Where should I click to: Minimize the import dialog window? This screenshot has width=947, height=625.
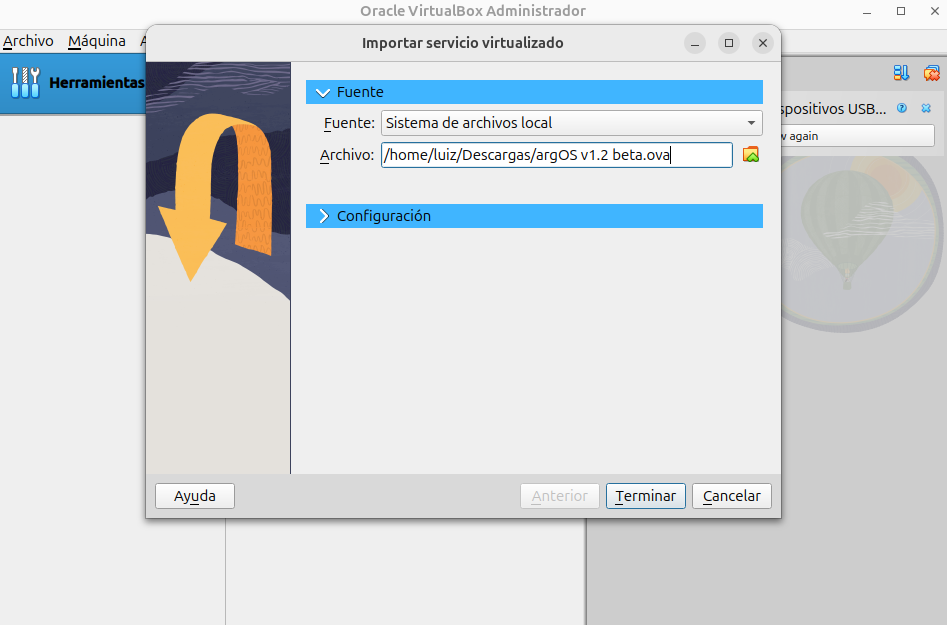[696, 43]
